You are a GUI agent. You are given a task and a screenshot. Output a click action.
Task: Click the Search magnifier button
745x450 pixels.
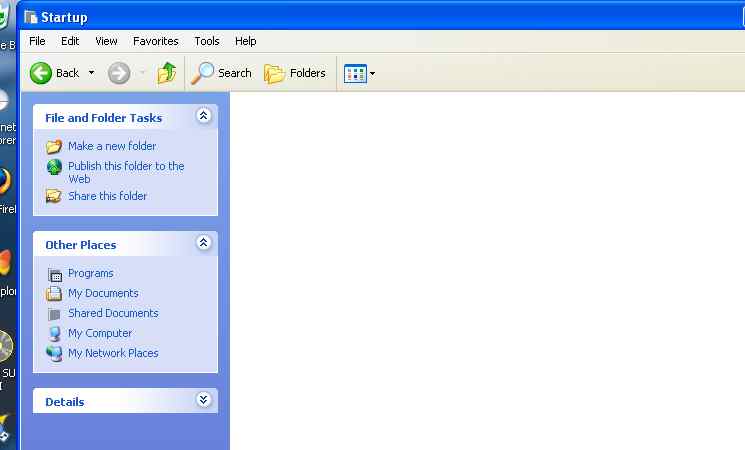pos(221,73)
